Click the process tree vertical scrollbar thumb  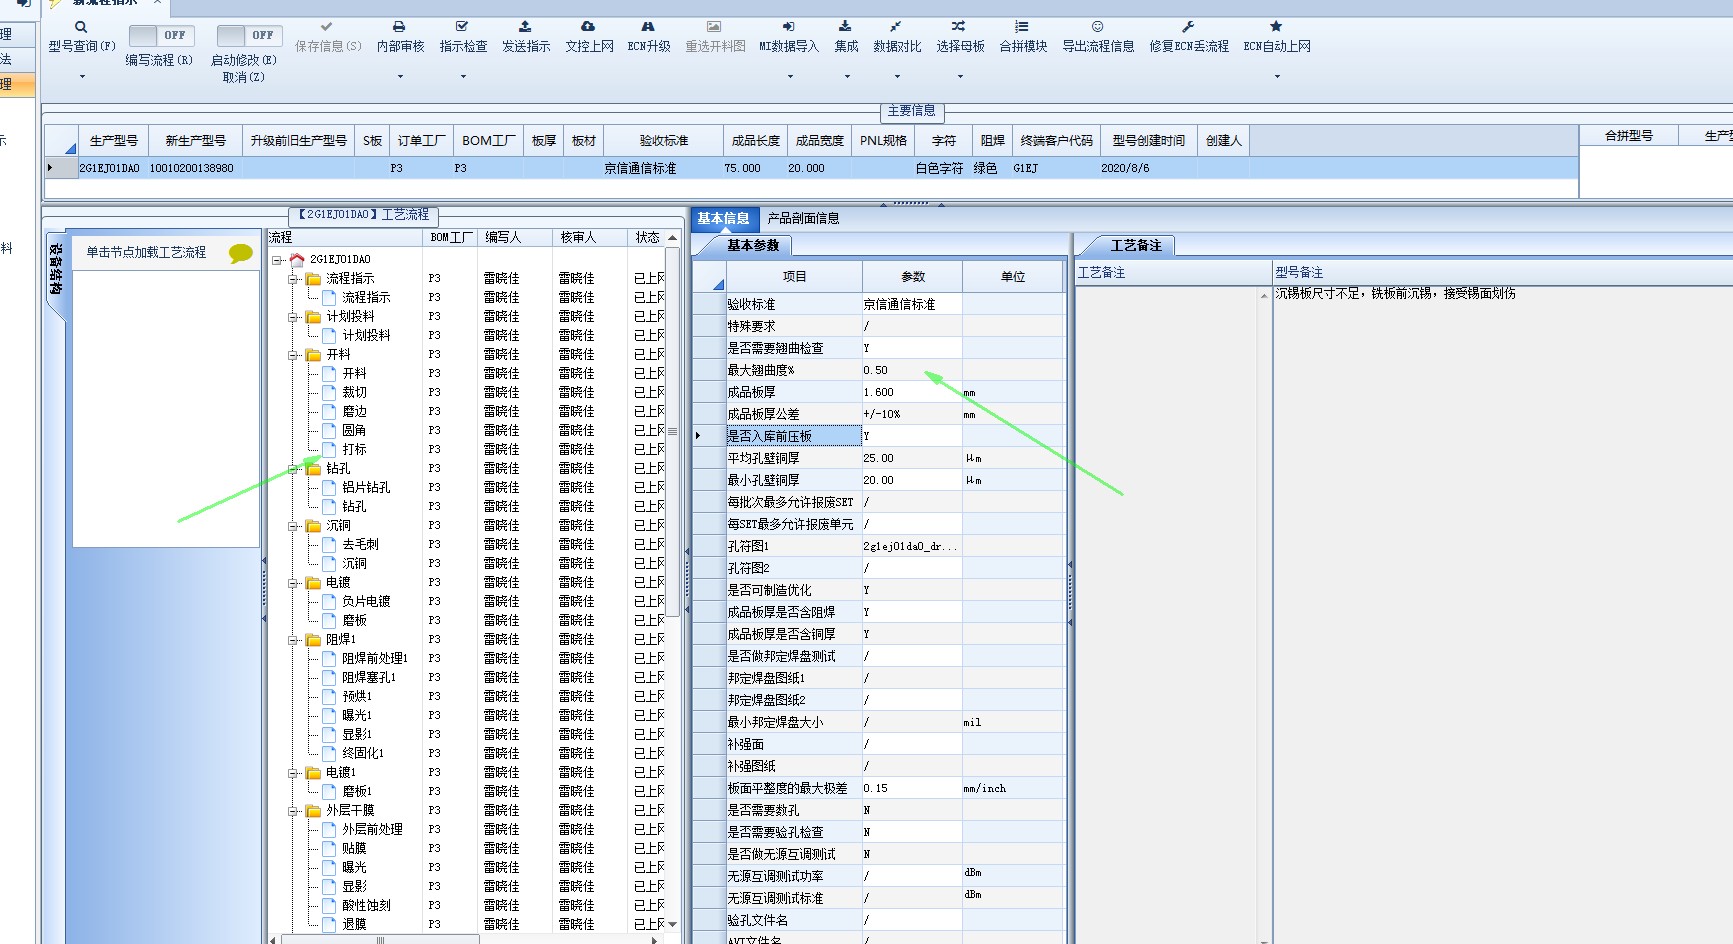coord(672,430)
